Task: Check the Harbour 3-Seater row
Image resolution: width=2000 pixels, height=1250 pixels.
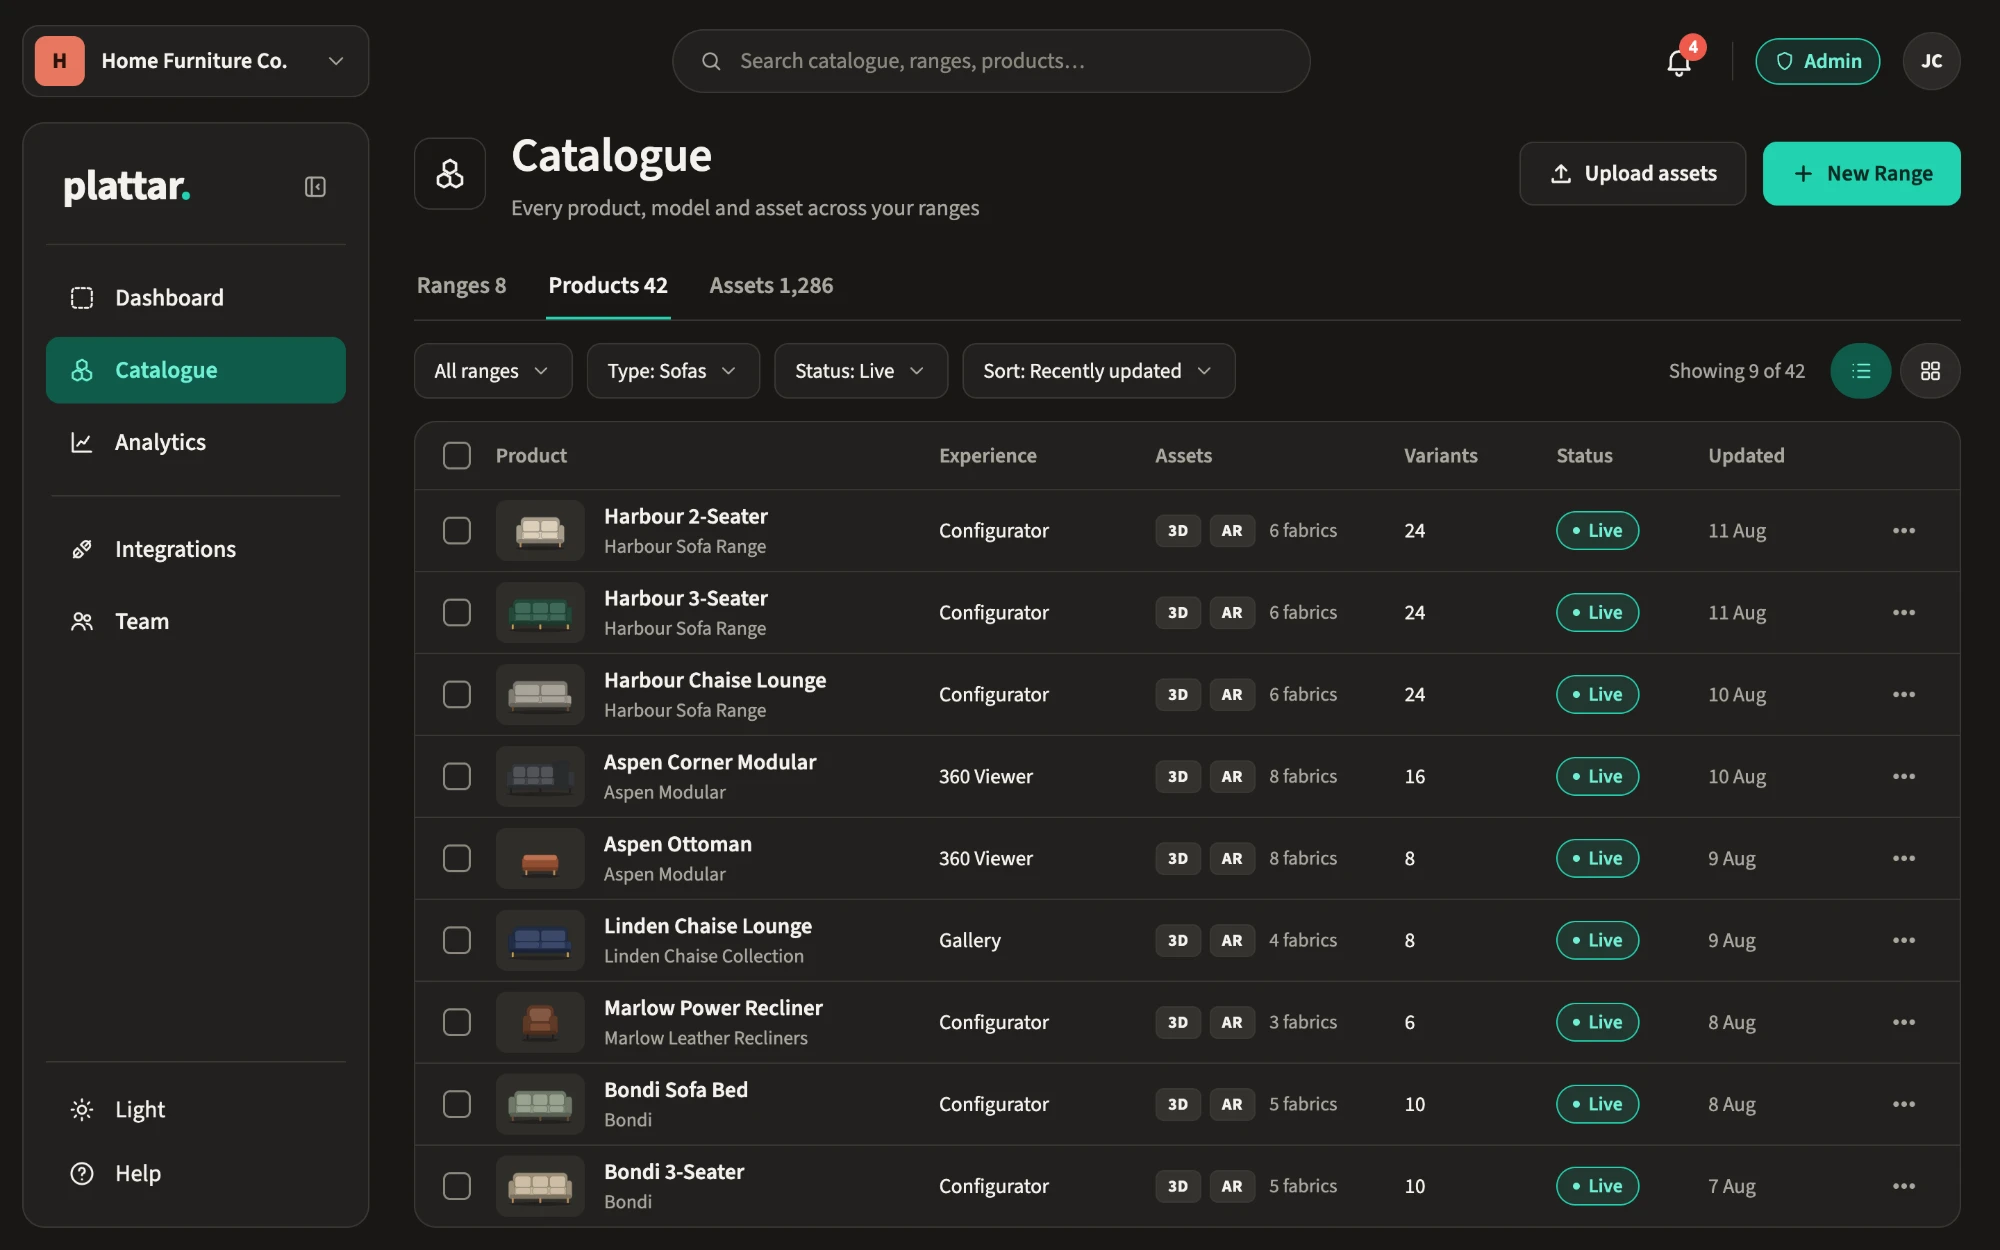Action: (x=457, y=613)
